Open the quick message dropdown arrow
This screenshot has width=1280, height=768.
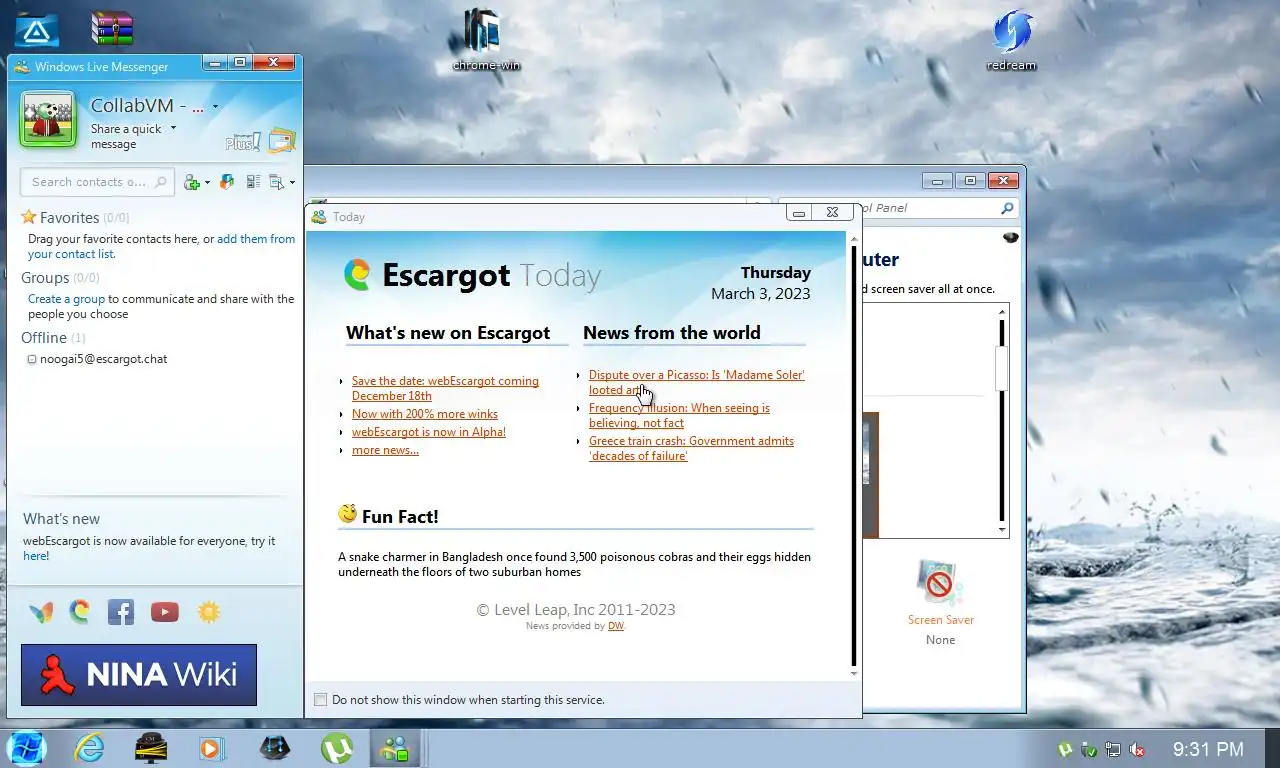click(173, 128)
